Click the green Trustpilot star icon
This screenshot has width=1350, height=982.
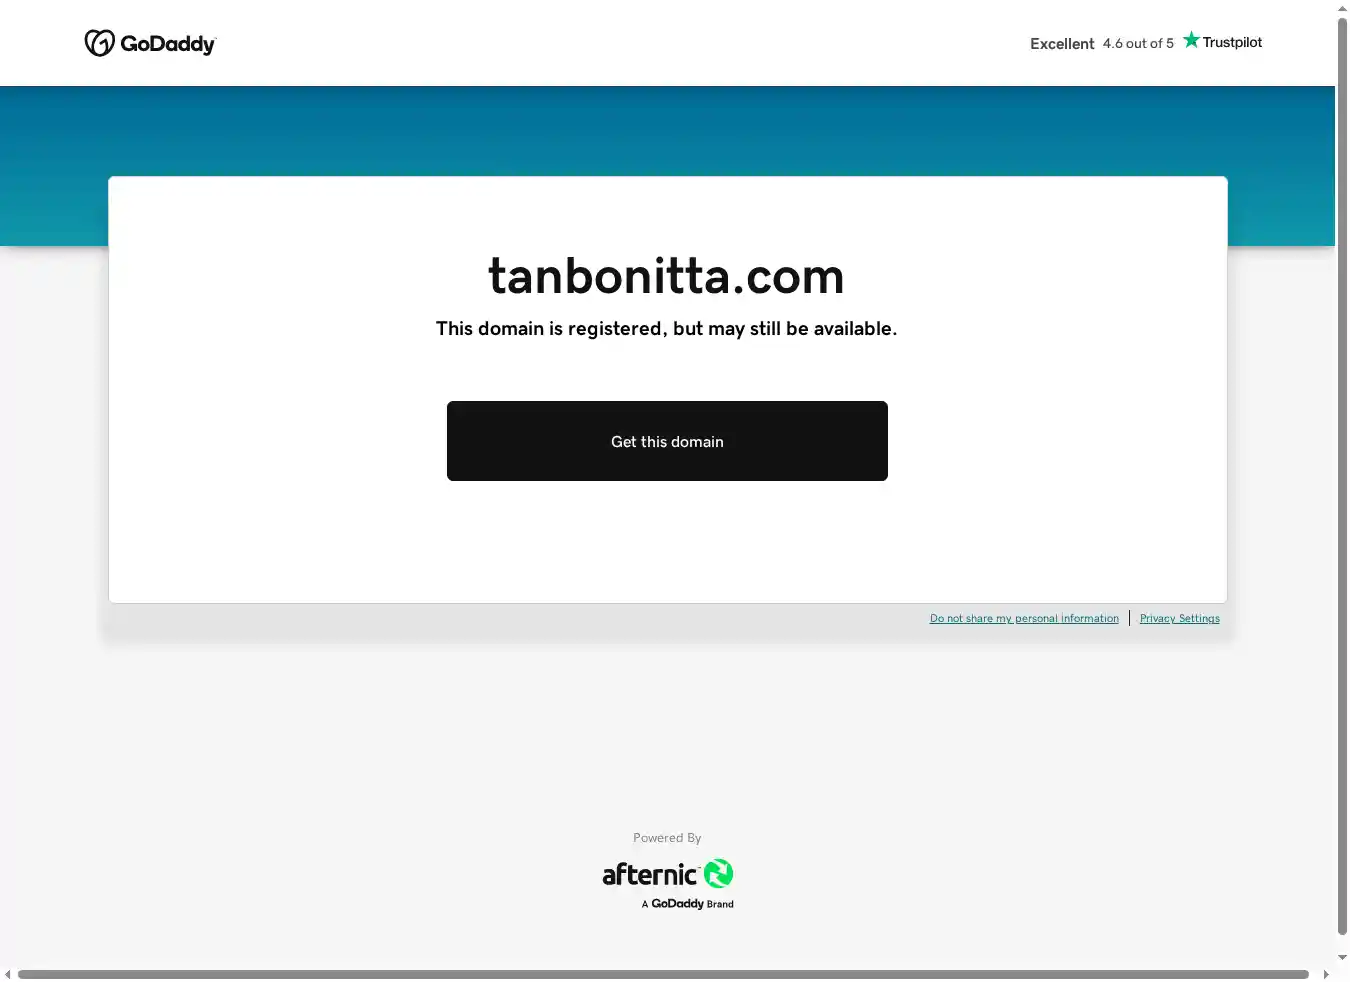(1191, 40)
